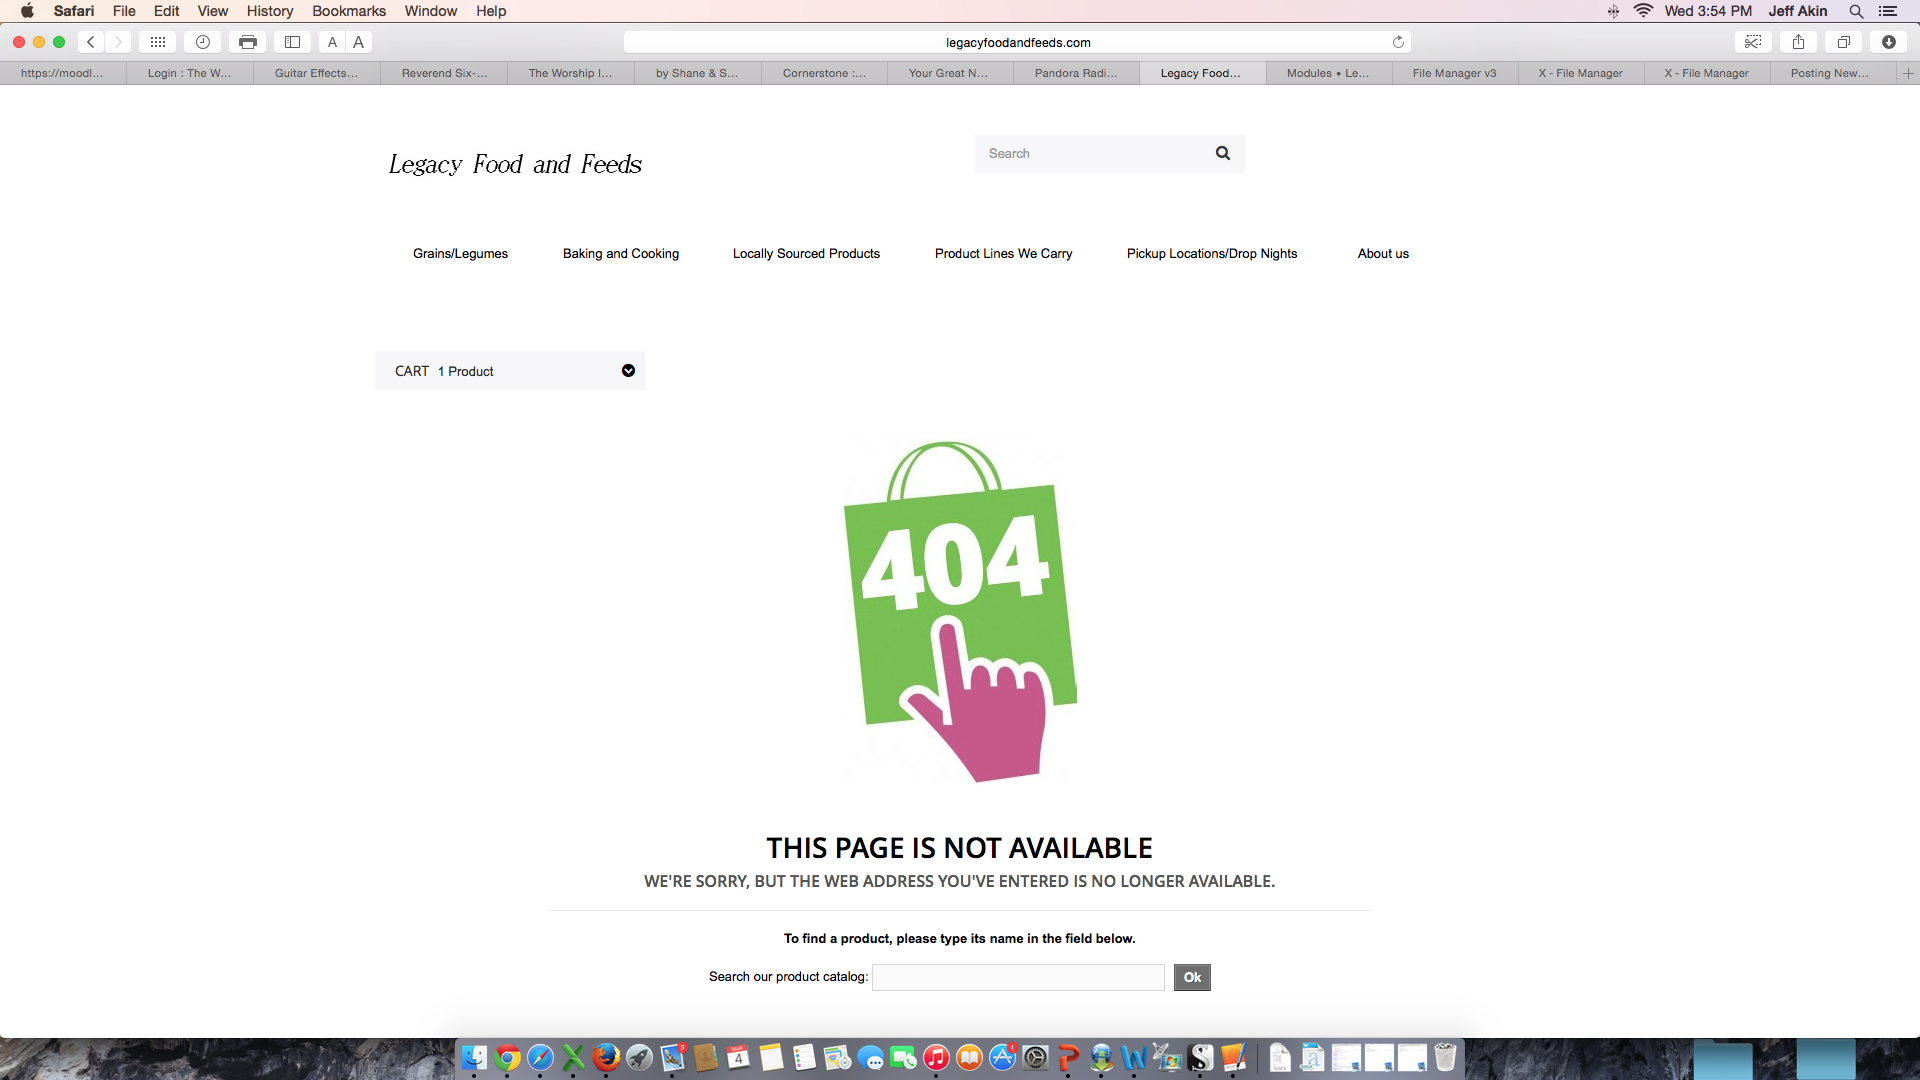Open Spotlight search in menu bar
Screen dimensions: 1920x1080
(x=1856, y=11)
